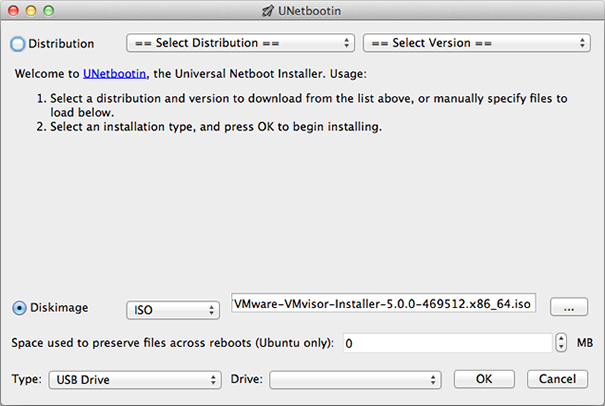Click the yellow minimize window button

pyautogui.click(x=31, y=10)
